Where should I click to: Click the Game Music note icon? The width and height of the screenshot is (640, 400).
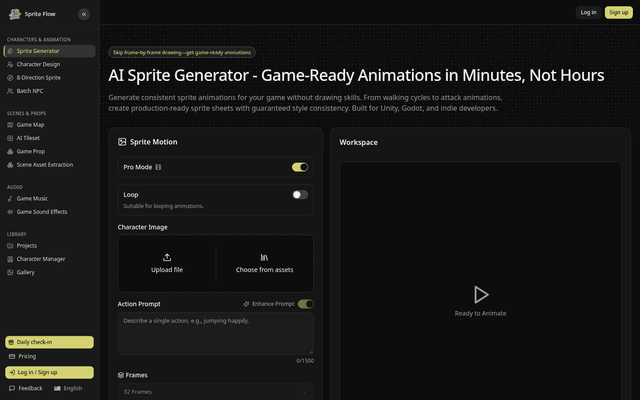coord(10,199)
